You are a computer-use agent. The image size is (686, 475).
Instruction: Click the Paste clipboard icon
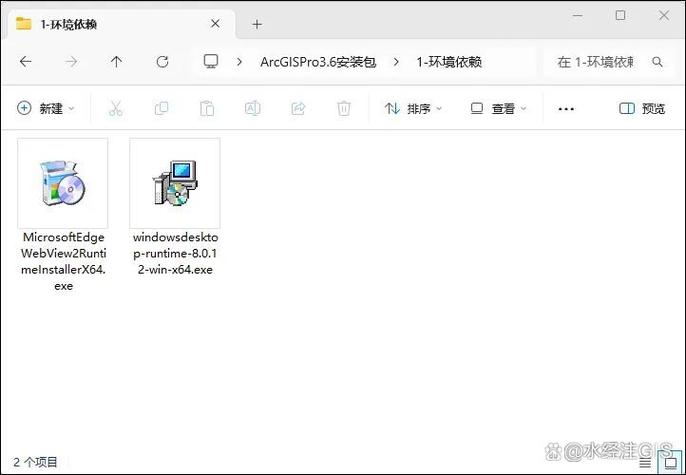pos(207,108)
